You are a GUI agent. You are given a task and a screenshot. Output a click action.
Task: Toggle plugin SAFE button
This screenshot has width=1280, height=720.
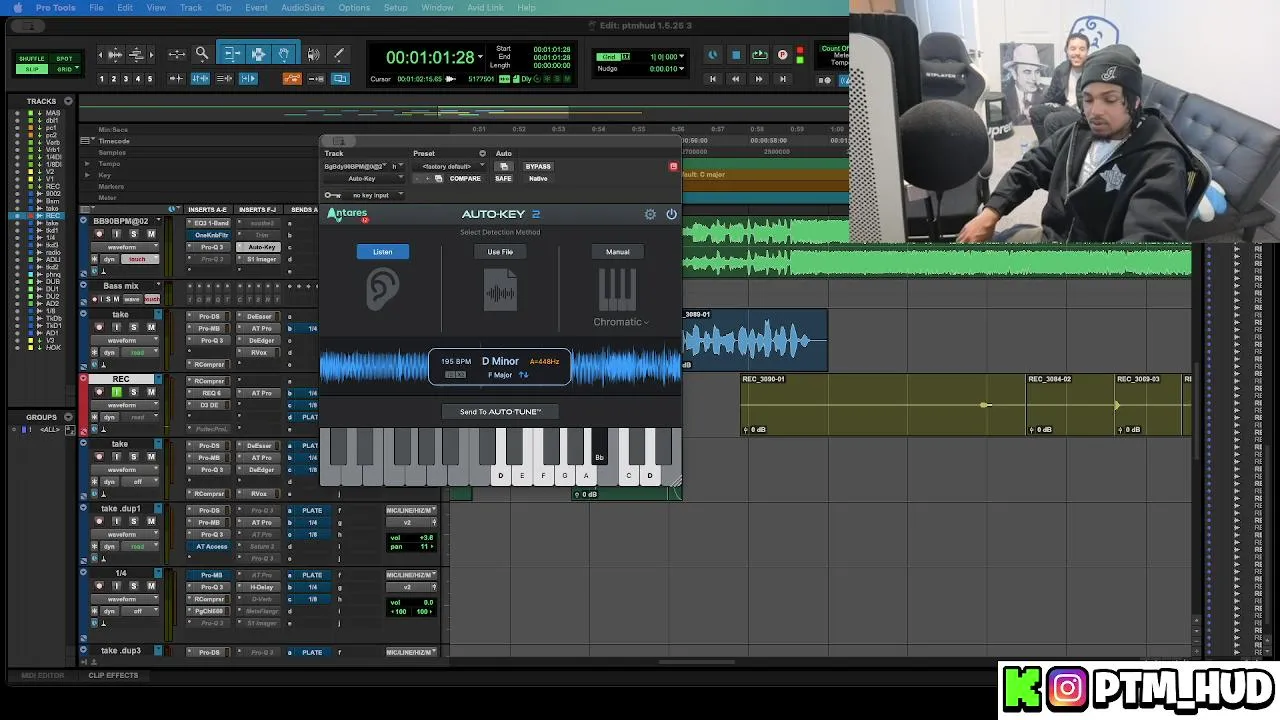(503, 179)
